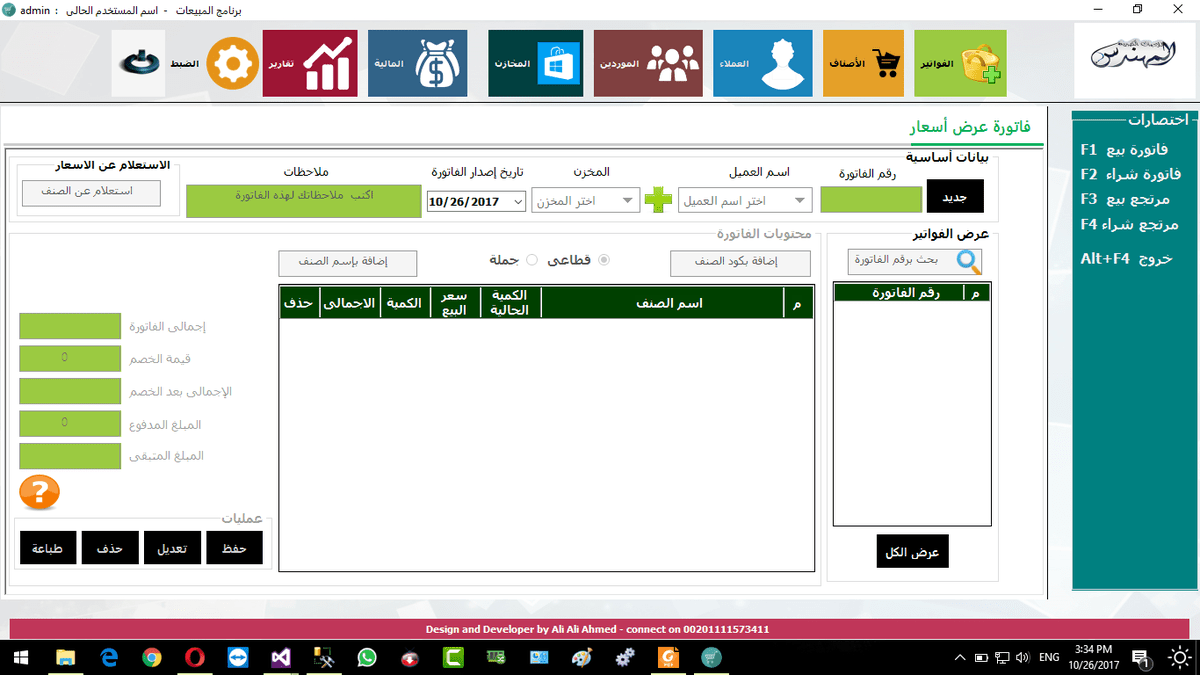Select the جملة (wholesale) radio button

531,258
